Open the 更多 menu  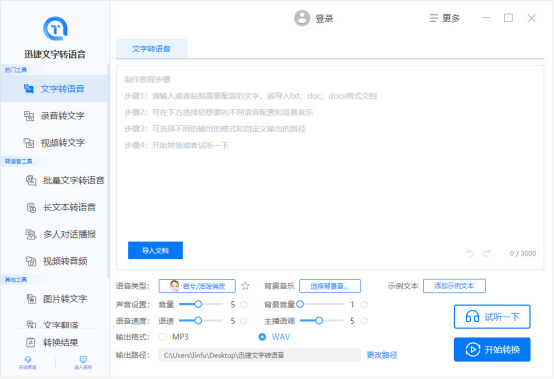(x=444, y=18)
